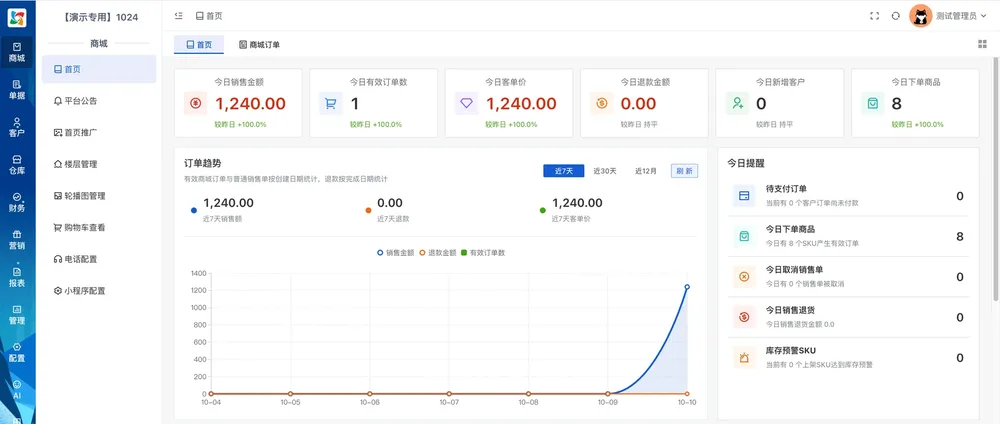Click the application logo icon

pyautogui.click(x=17, y=17)
